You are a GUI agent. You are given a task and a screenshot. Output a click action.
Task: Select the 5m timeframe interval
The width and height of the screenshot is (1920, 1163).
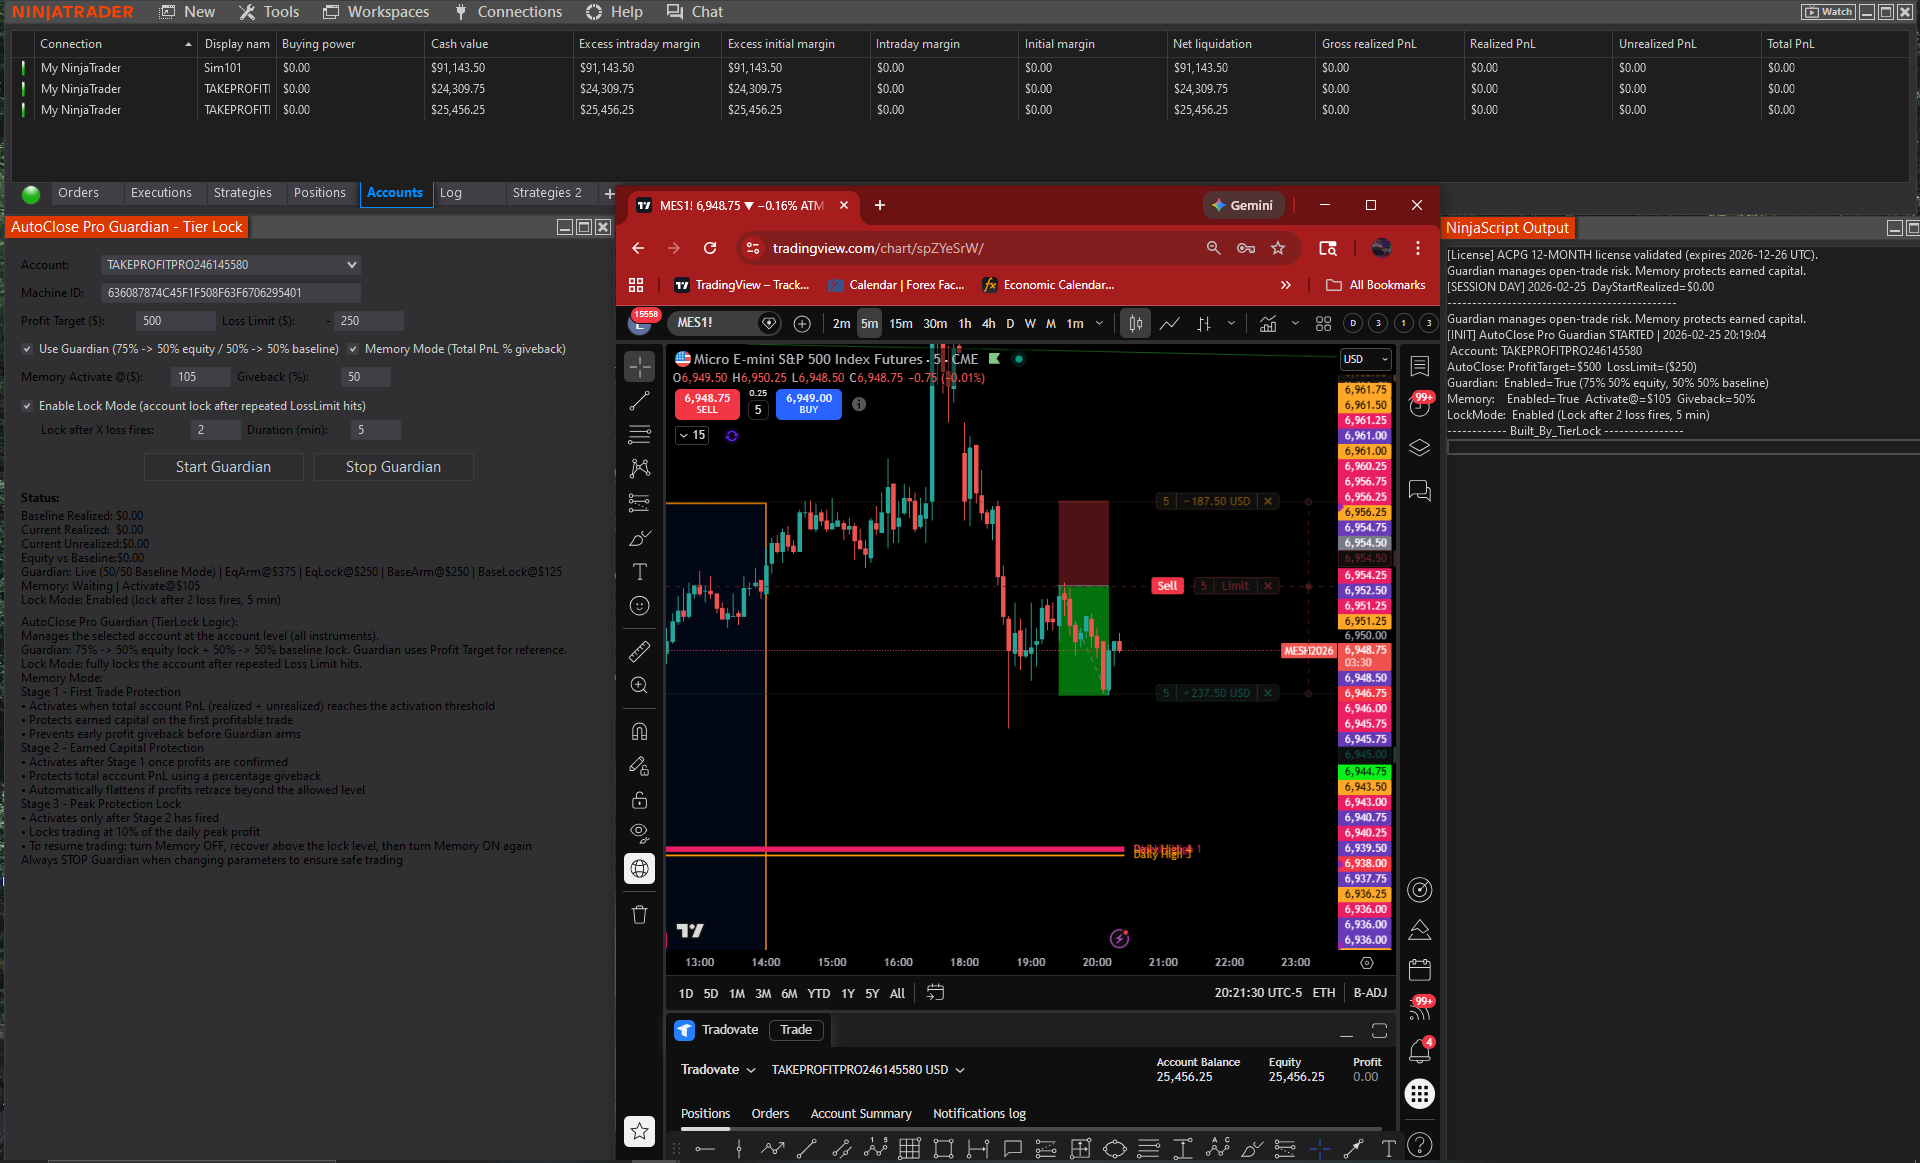tap(869, 323)
